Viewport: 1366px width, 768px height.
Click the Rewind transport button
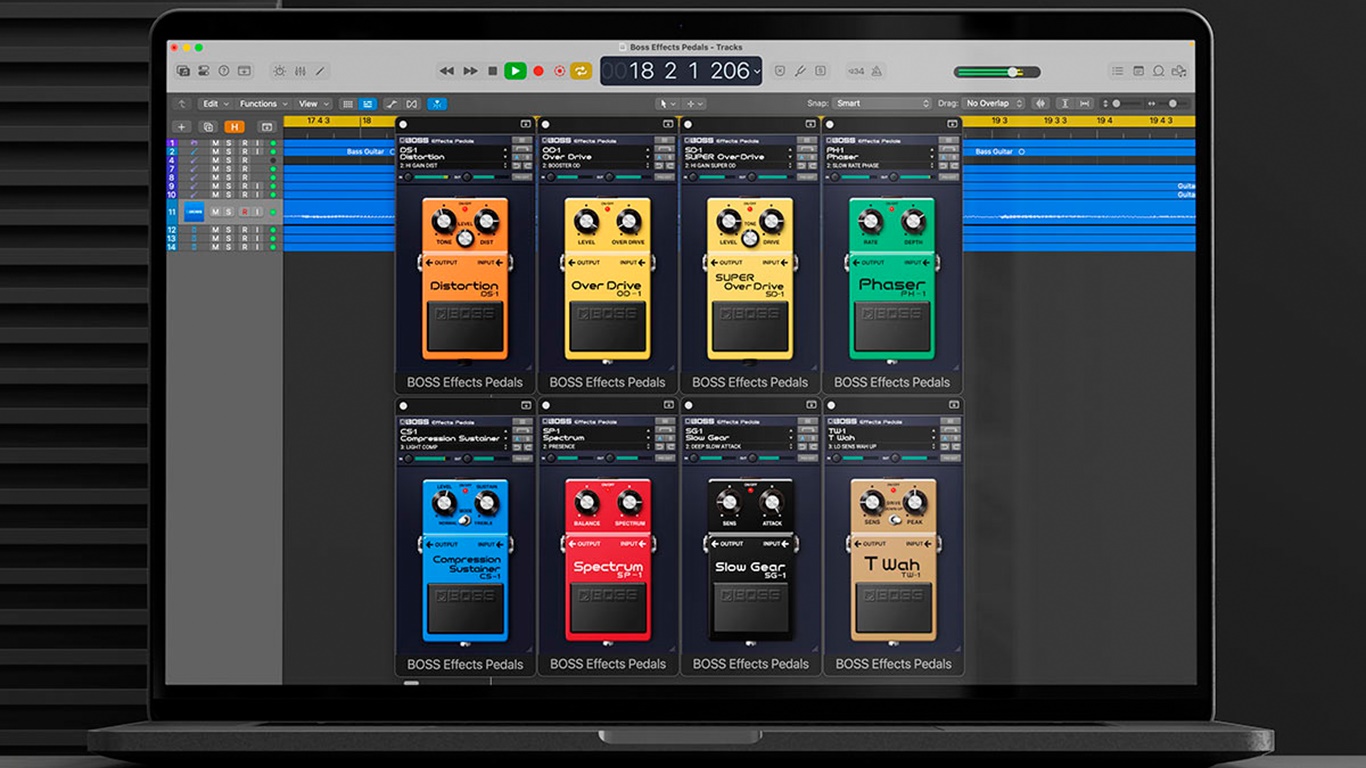[447, 71]
